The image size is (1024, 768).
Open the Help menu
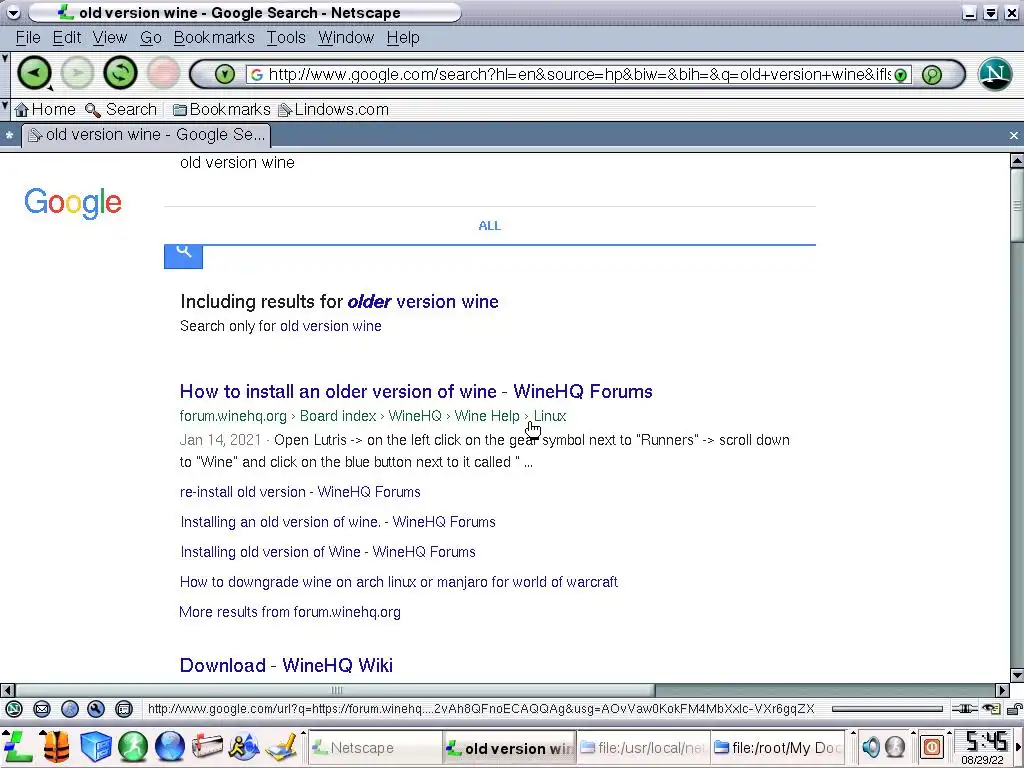tap(403, 38)
